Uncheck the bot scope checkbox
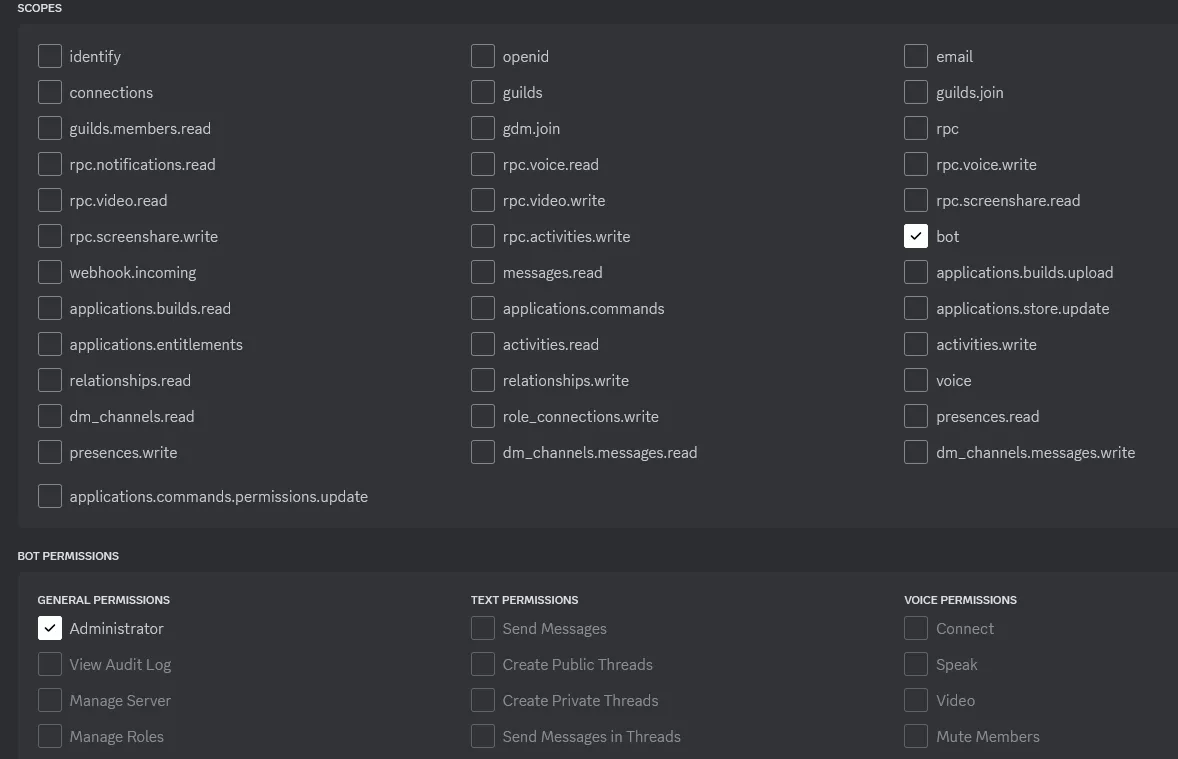This screenshot has width=1178, height=759. click(915, 236)
